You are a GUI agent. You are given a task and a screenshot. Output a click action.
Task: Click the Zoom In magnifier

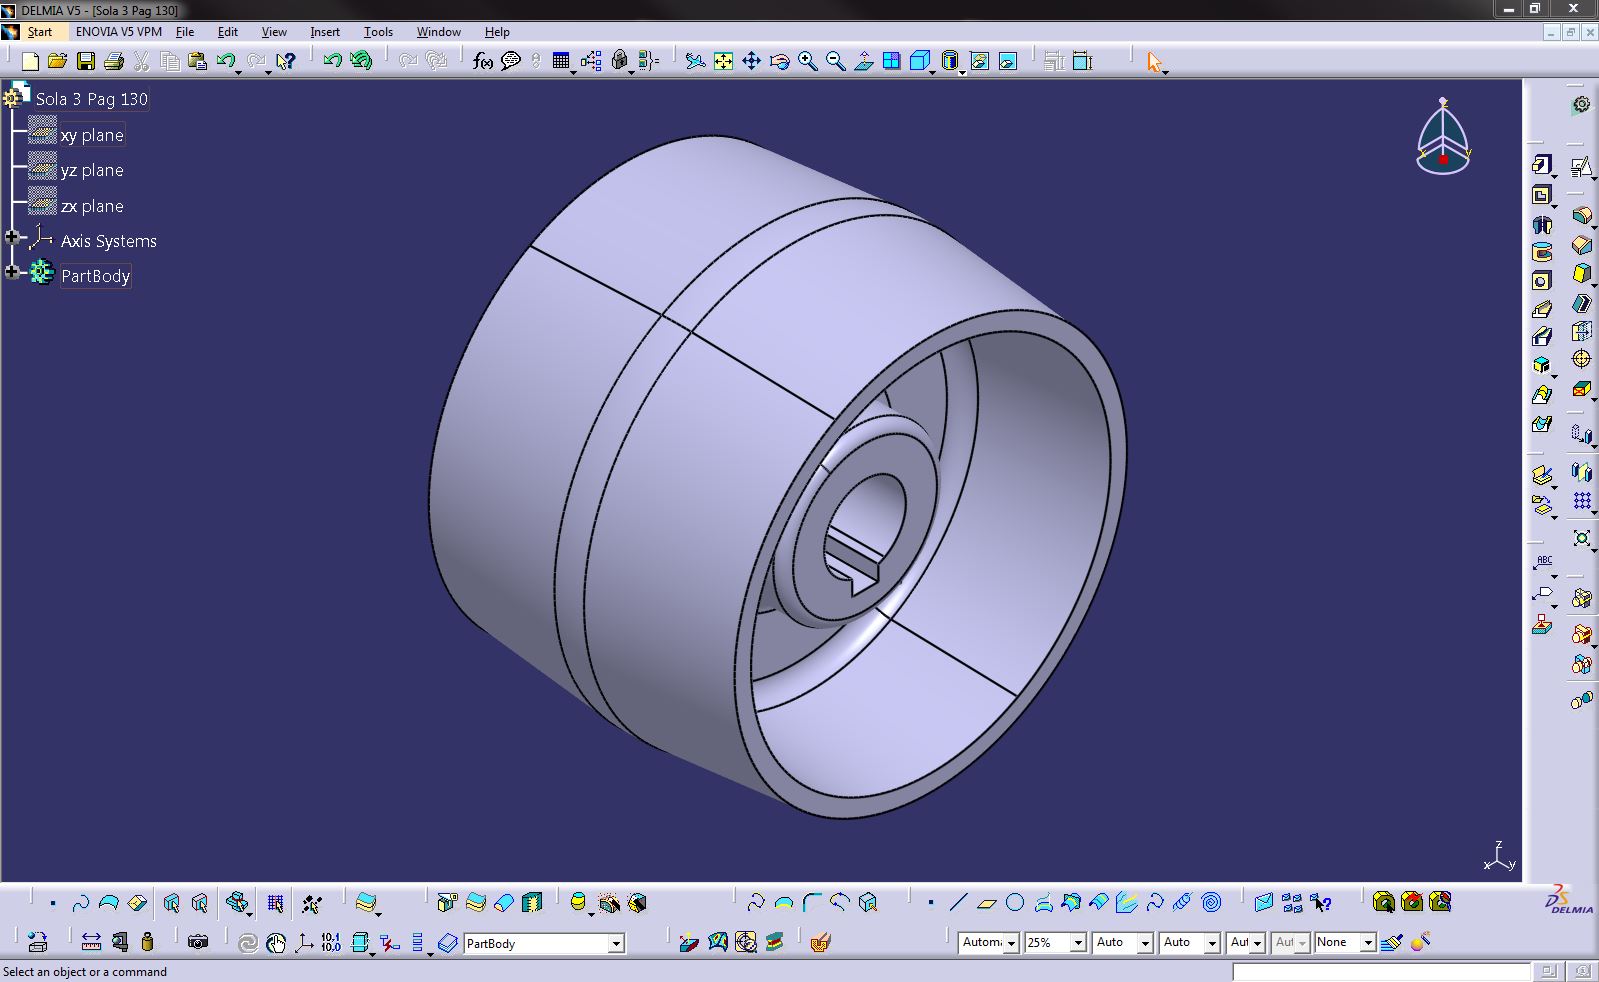[807, 61]
